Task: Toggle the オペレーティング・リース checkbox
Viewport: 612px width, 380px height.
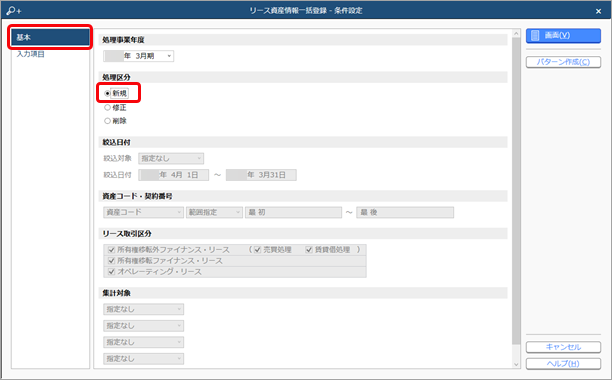Action: (x=112, y=272)
